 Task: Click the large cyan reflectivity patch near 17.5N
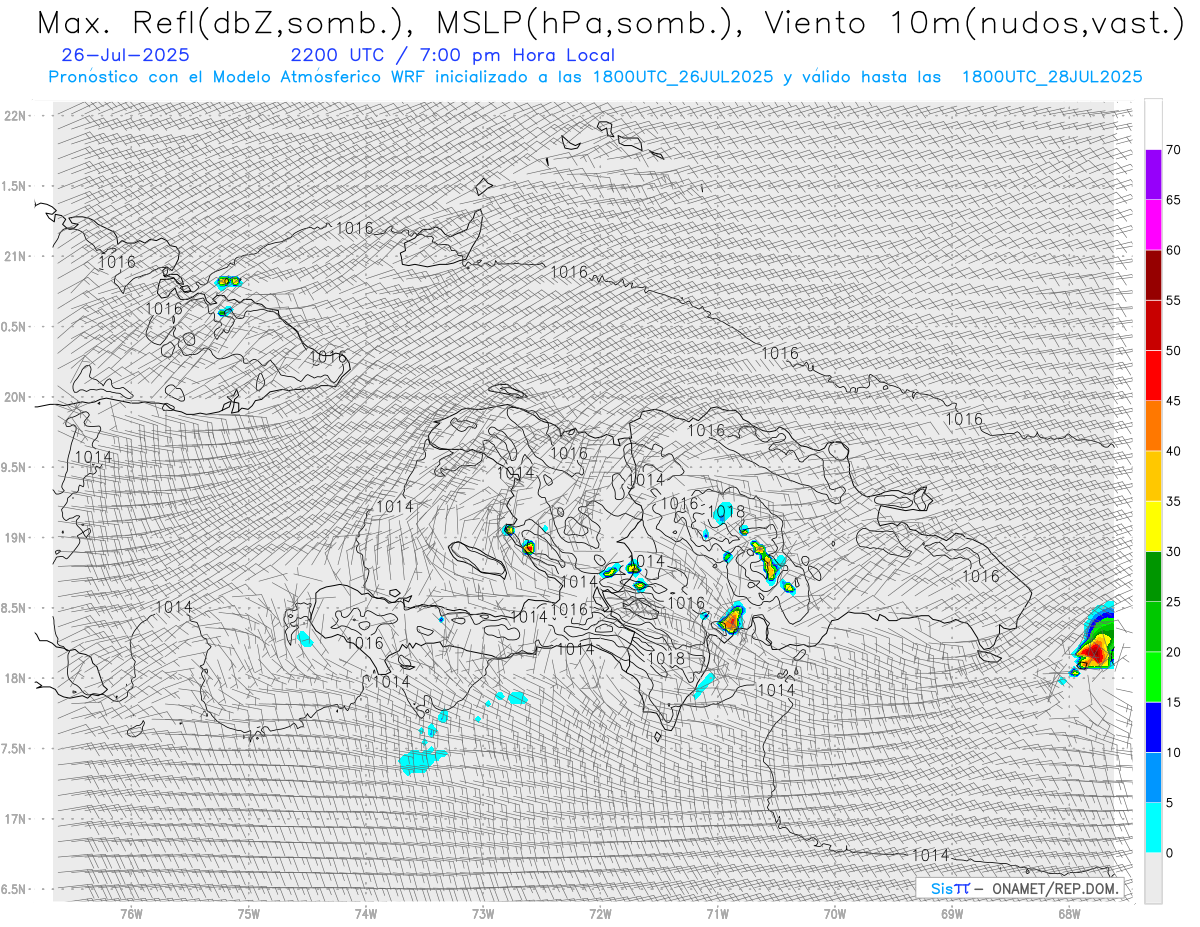(422, 761)
